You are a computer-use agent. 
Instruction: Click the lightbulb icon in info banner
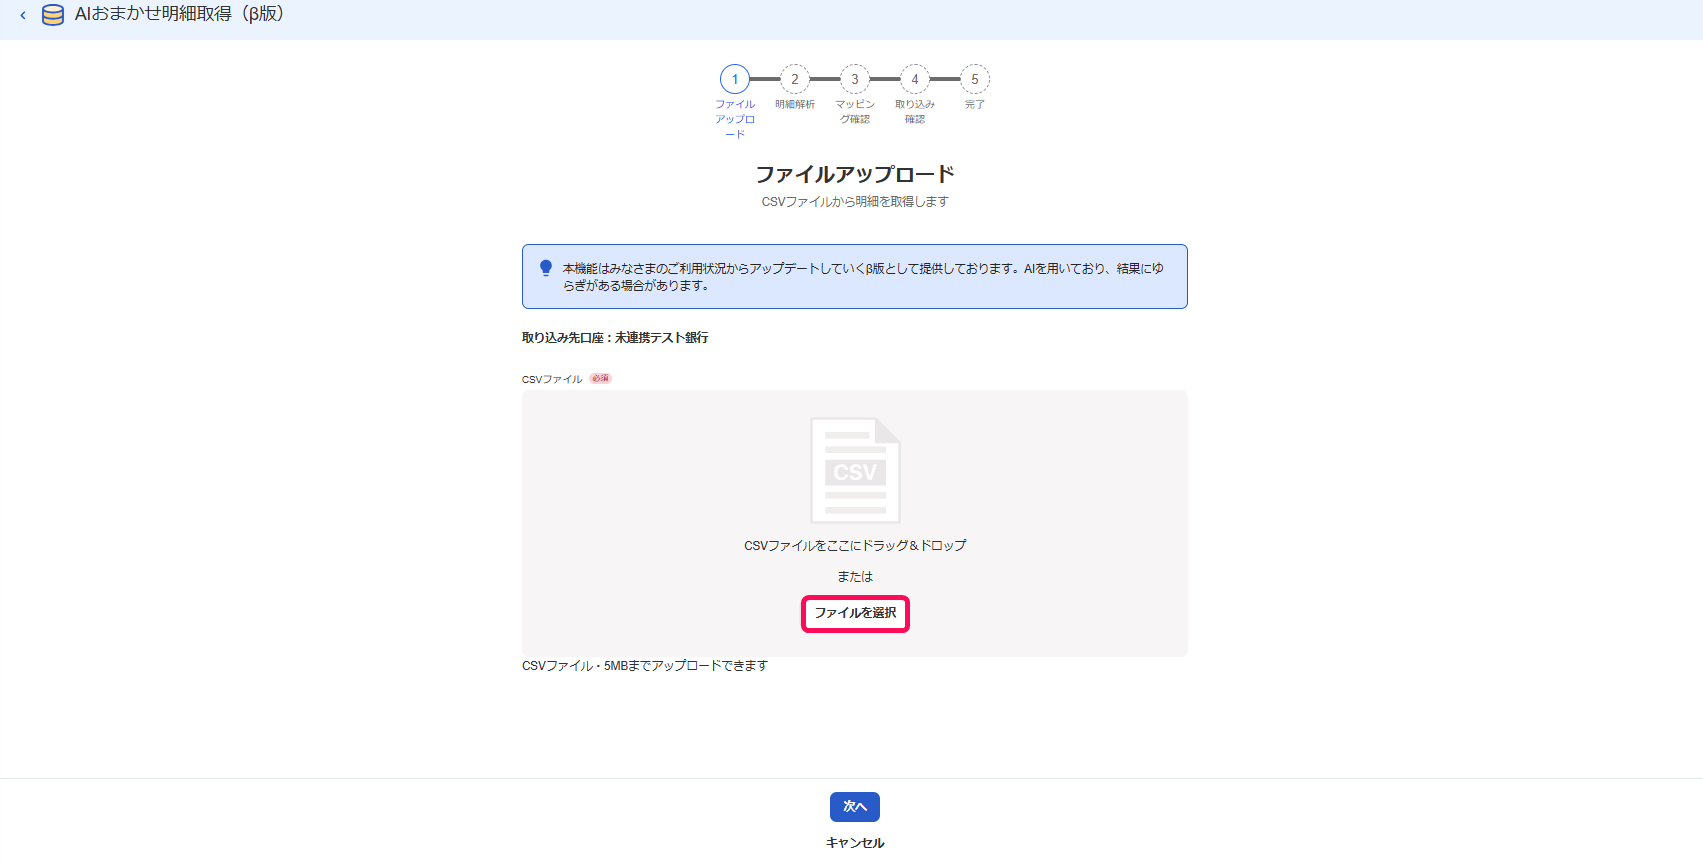tap(546, 268)
